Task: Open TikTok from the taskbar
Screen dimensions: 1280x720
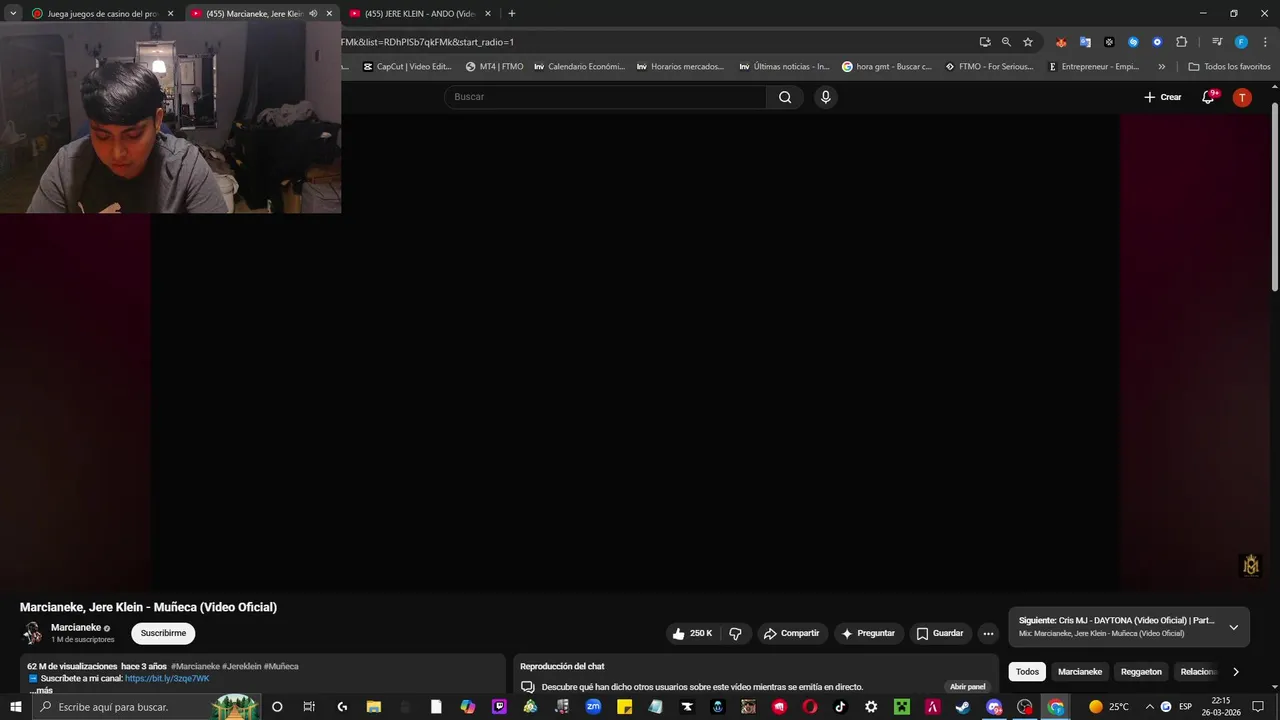Action: 840,707
